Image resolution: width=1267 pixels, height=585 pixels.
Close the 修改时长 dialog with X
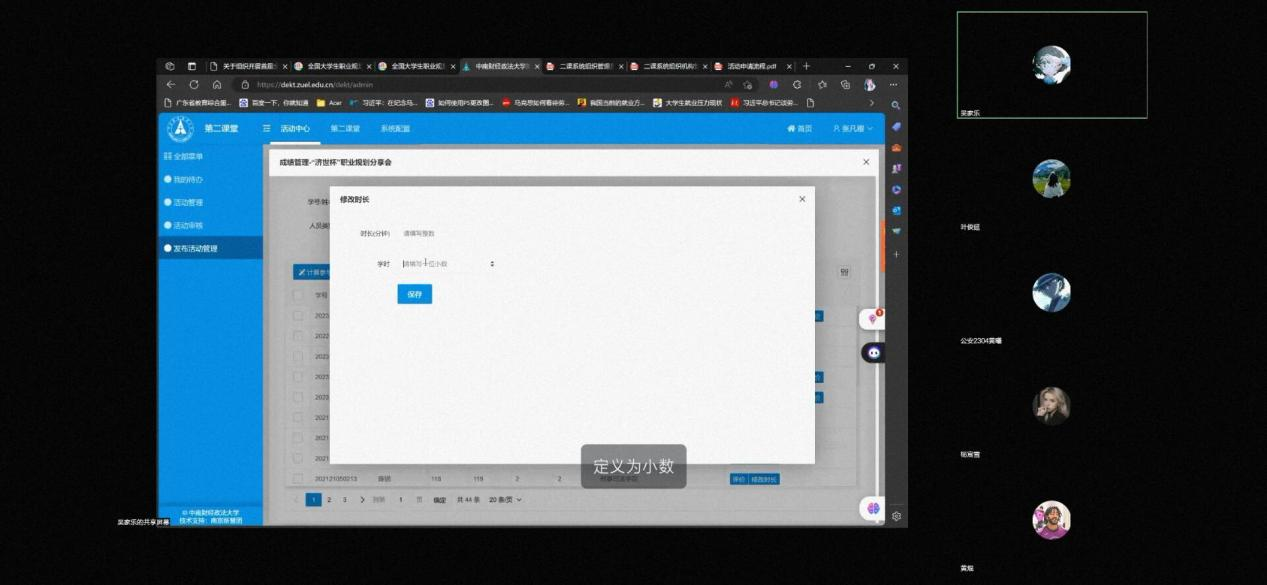[802, 199]
